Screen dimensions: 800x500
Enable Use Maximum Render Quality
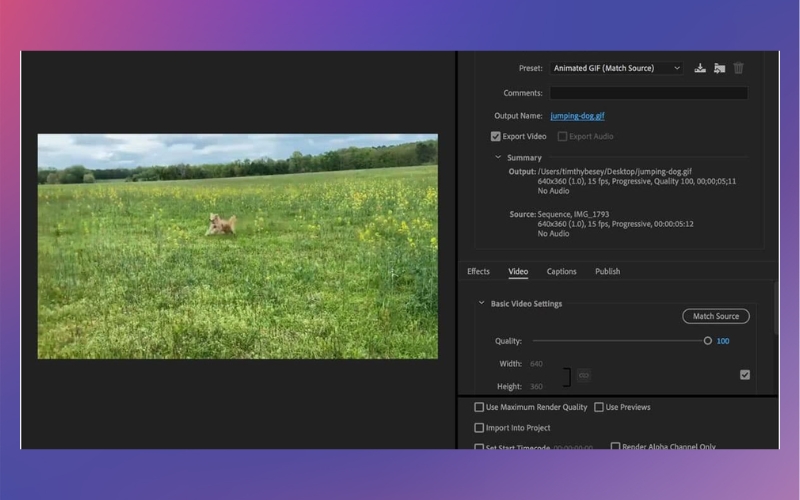(x=479, y=407)
